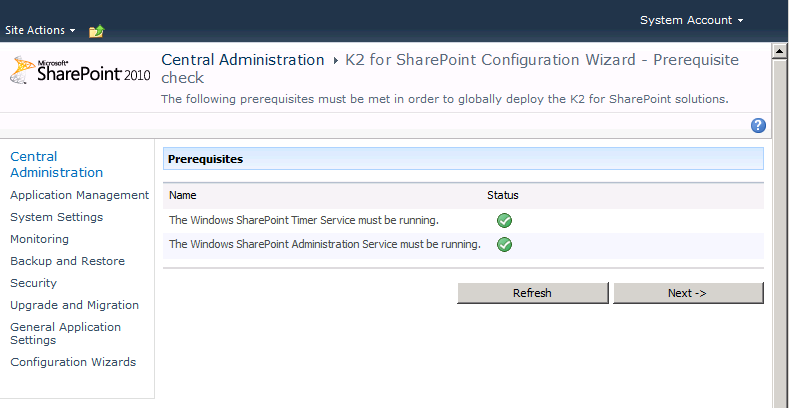Image resolution: width=789 pixels, height=408 pixels.
Task: Navigate to Security settings
Action: [33, 283]
